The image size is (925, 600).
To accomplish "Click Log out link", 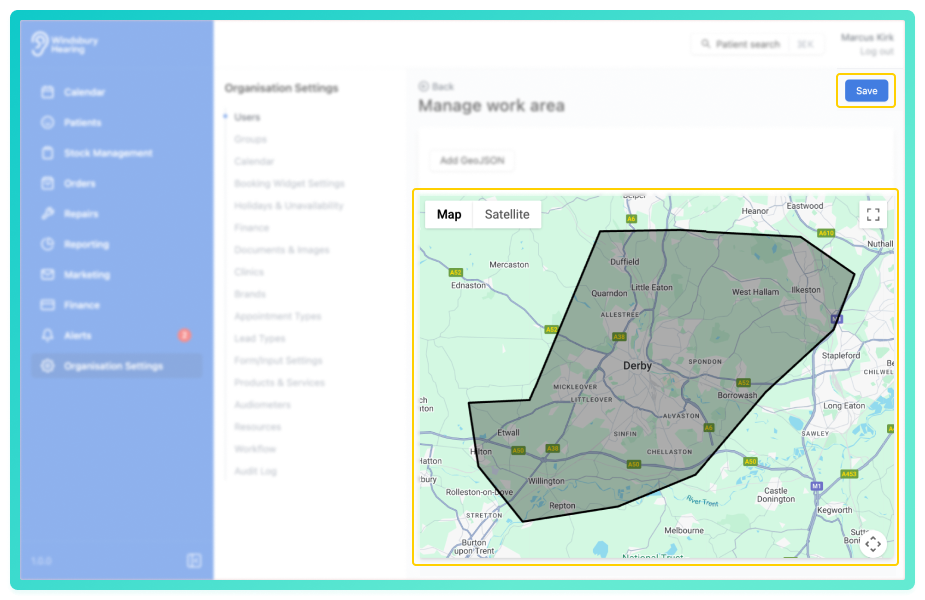I will [877, 51].
